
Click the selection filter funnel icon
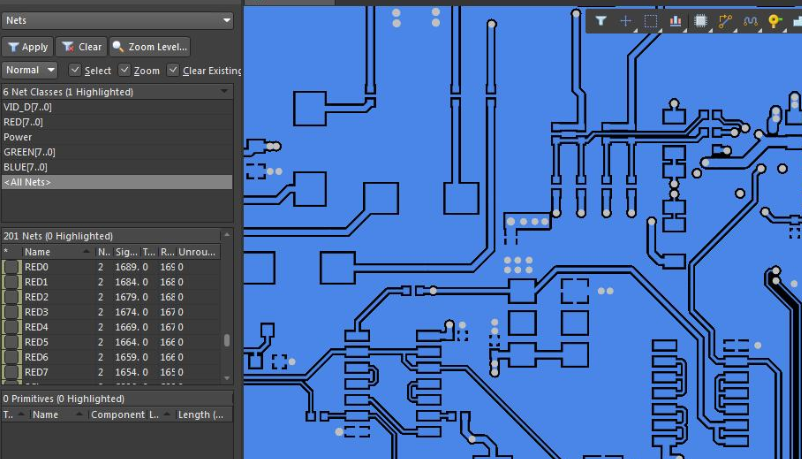601,20
